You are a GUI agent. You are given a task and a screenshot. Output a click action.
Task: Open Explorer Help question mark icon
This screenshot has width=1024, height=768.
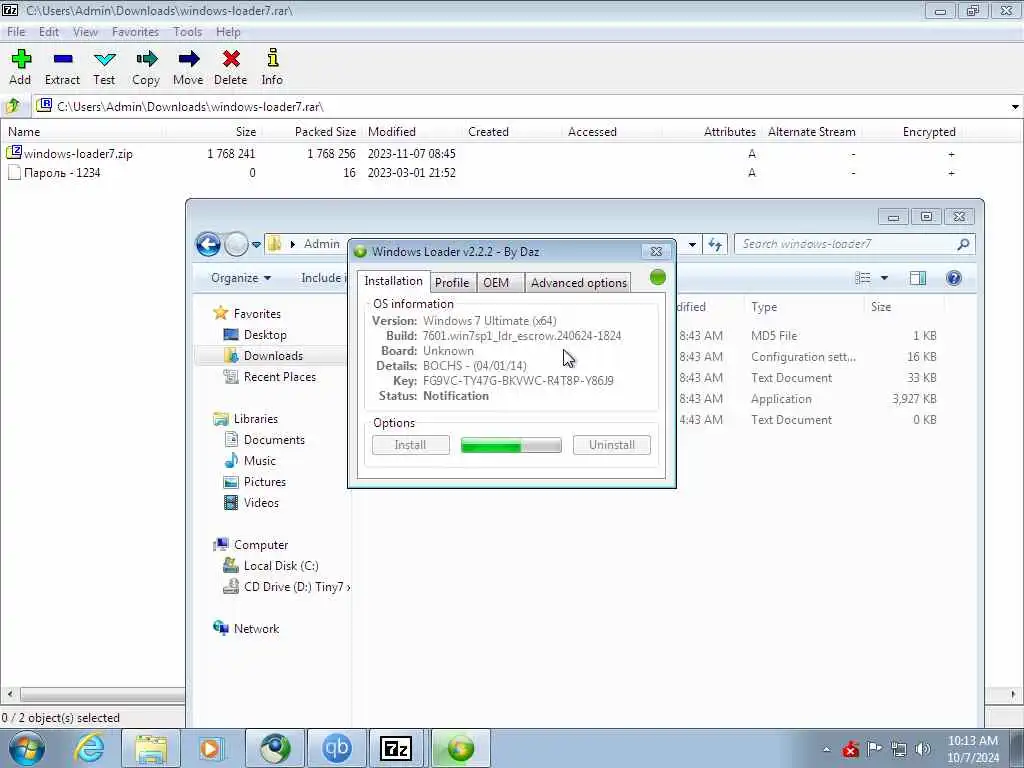953,278
